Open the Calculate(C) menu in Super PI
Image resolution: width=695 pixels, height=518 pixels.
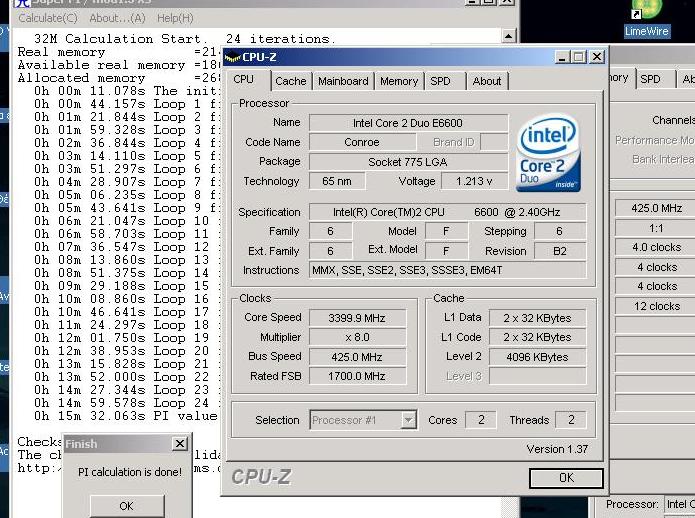[48, 18]
